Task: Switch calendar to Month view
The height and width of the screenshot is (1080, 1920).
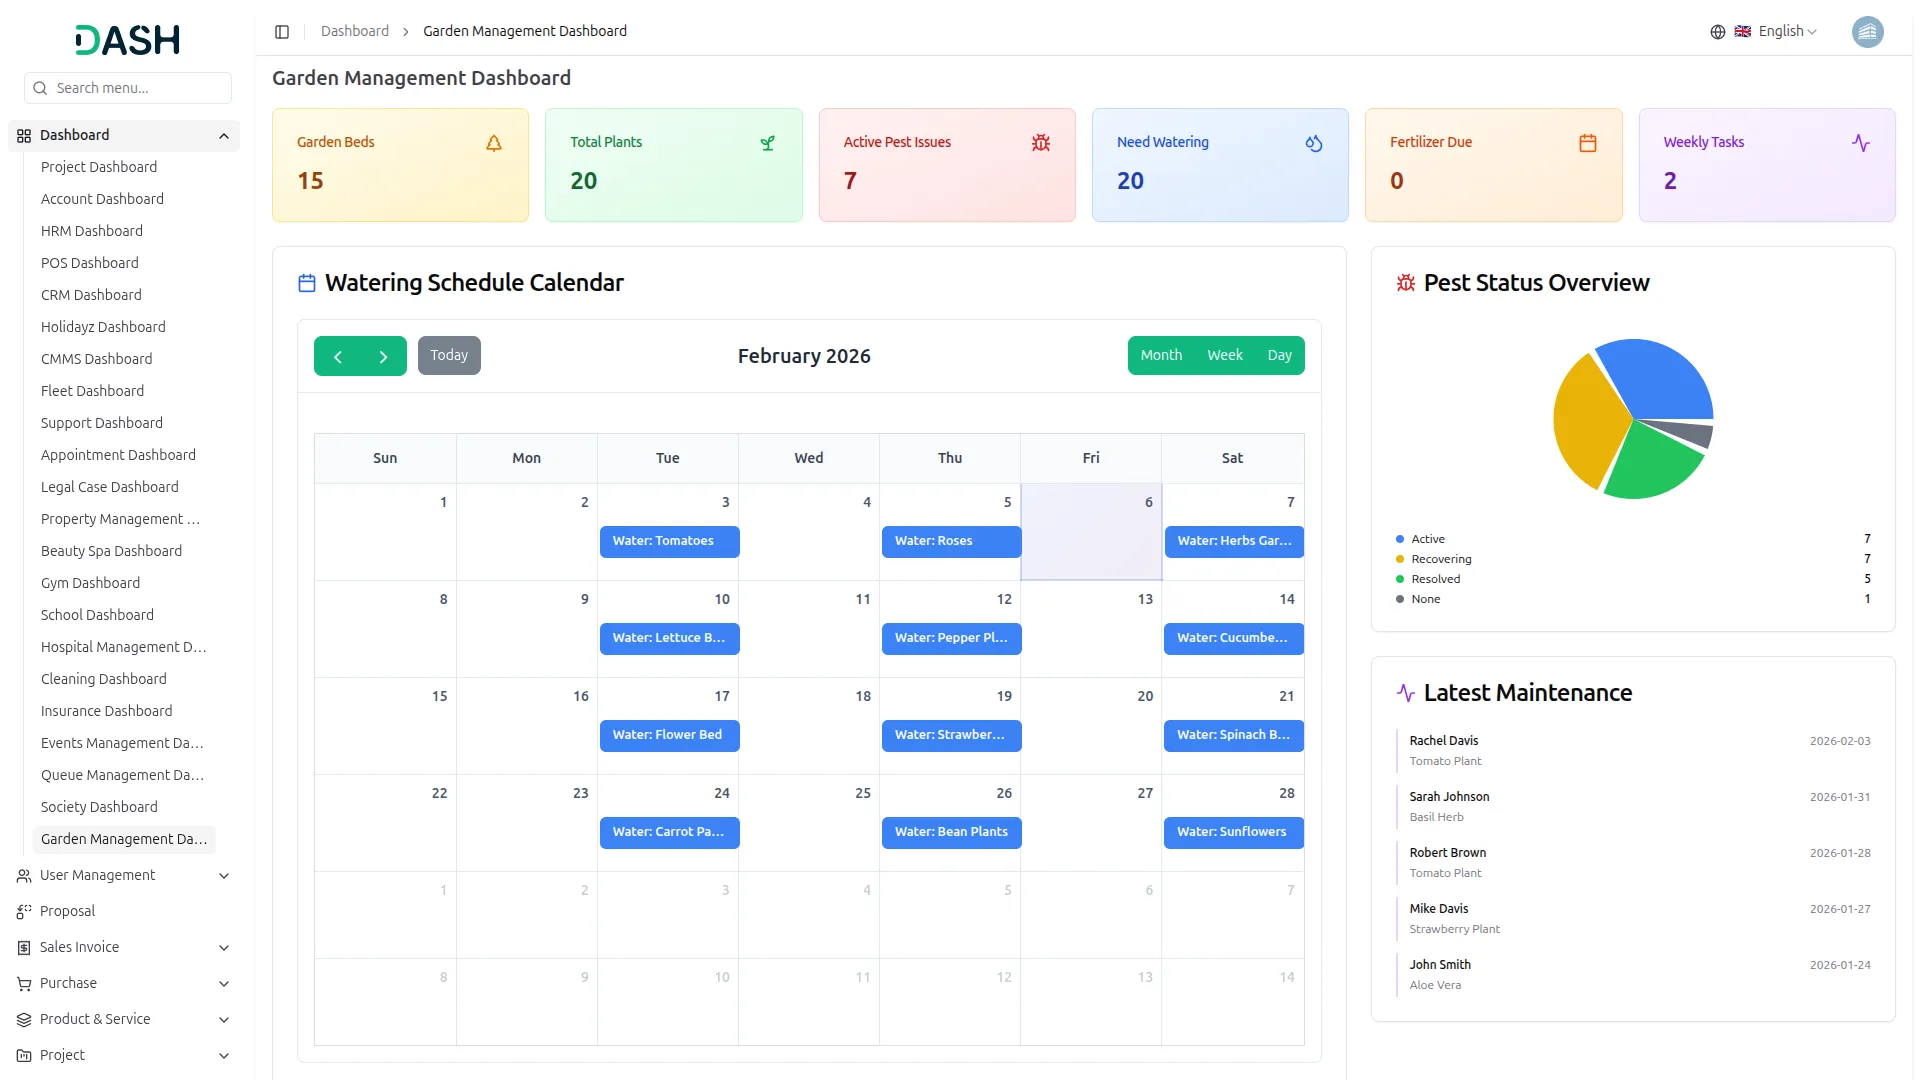Action: coord(1161,356)
